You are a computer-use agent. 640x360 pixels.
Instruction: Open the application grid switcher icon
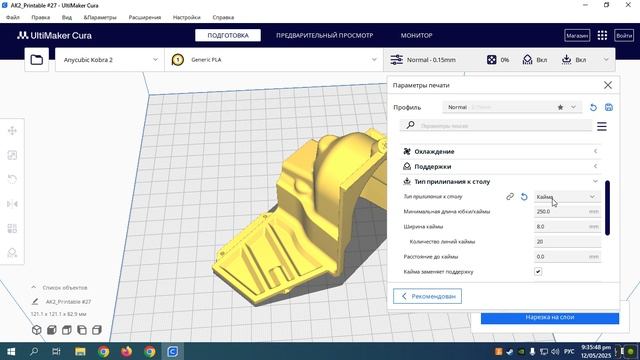602,36
